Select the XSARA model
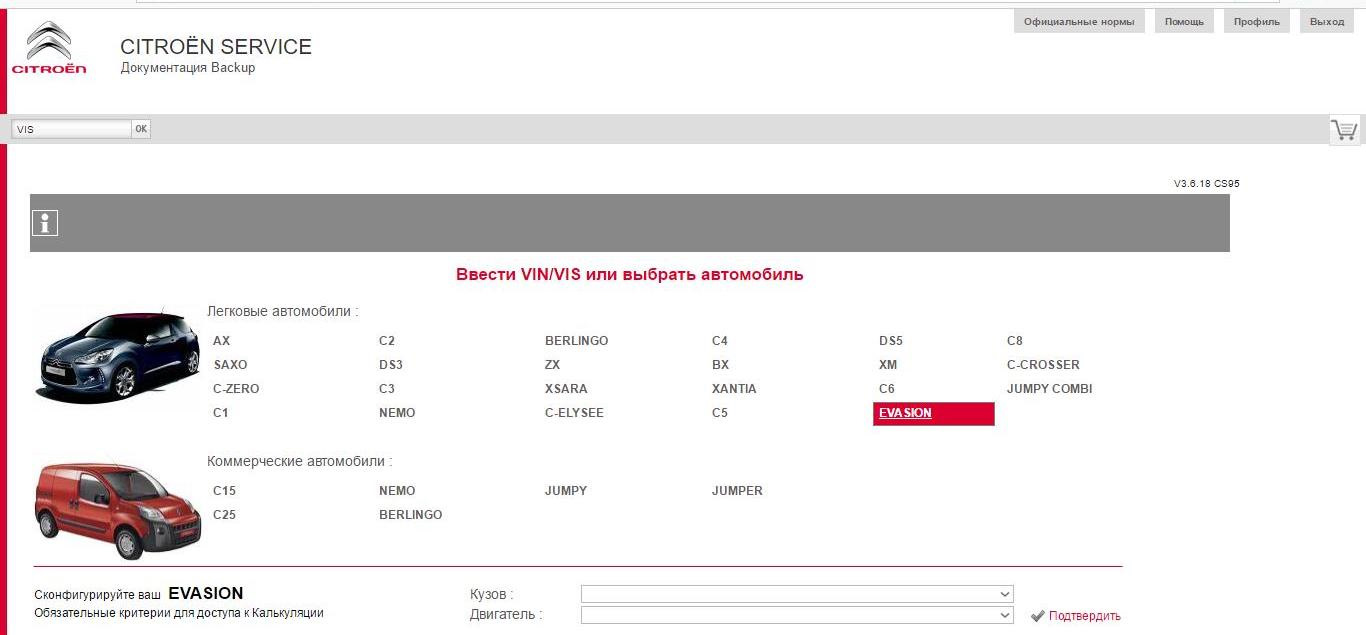Screen dimensions: 1366x635 pyautogui.click(x=566, y=389)
